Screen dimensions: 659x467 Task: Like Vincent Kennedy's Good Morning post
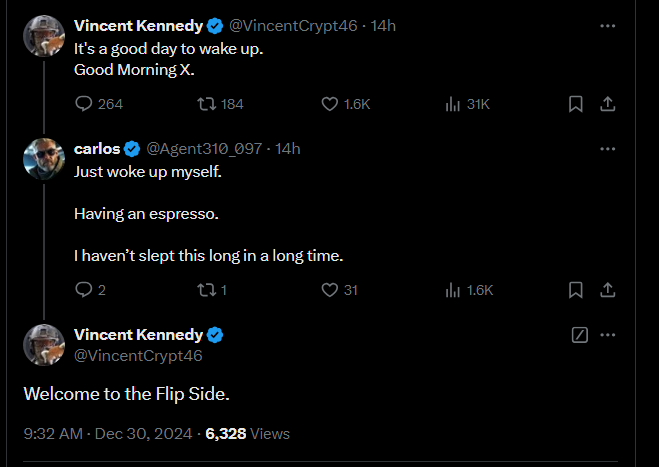tap(330, 104)
